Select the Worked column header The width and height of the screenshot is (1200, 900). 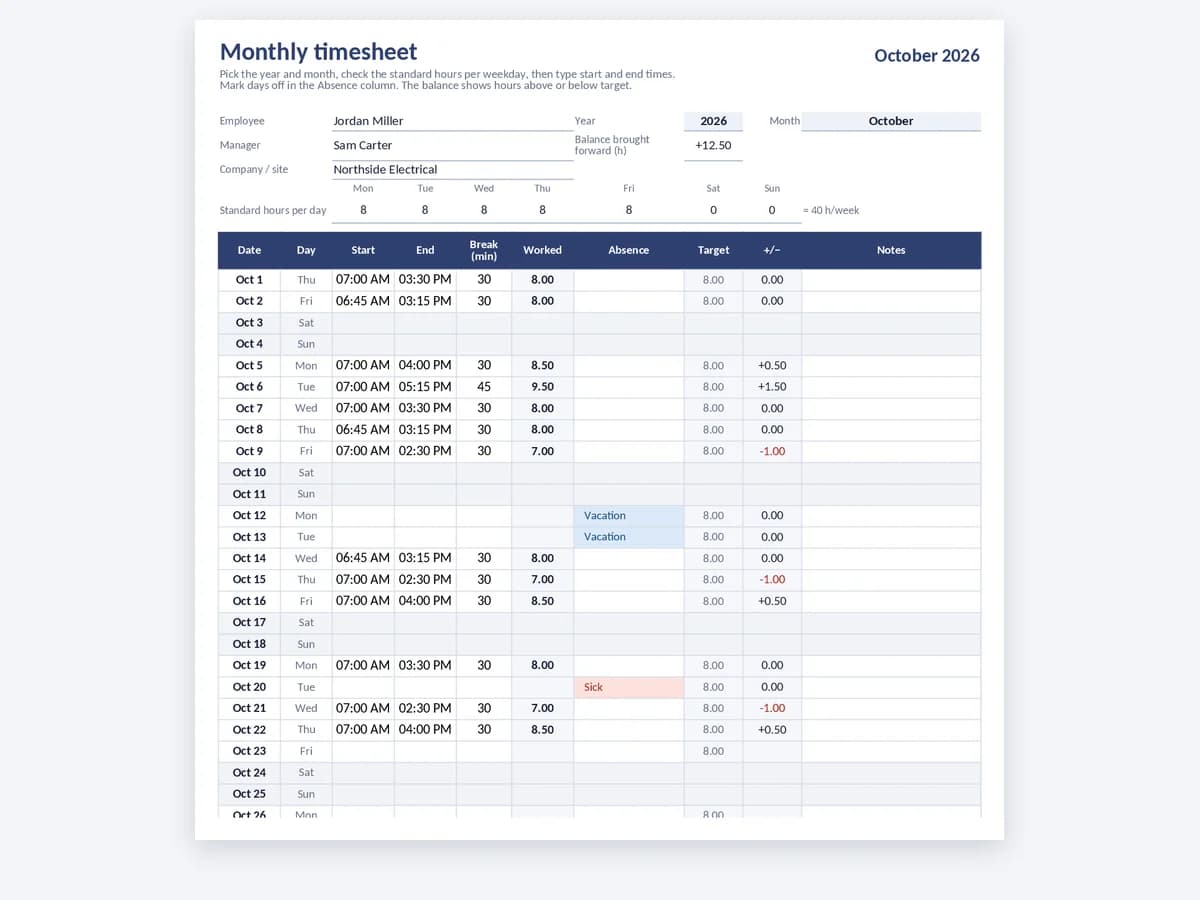point(542,250)
